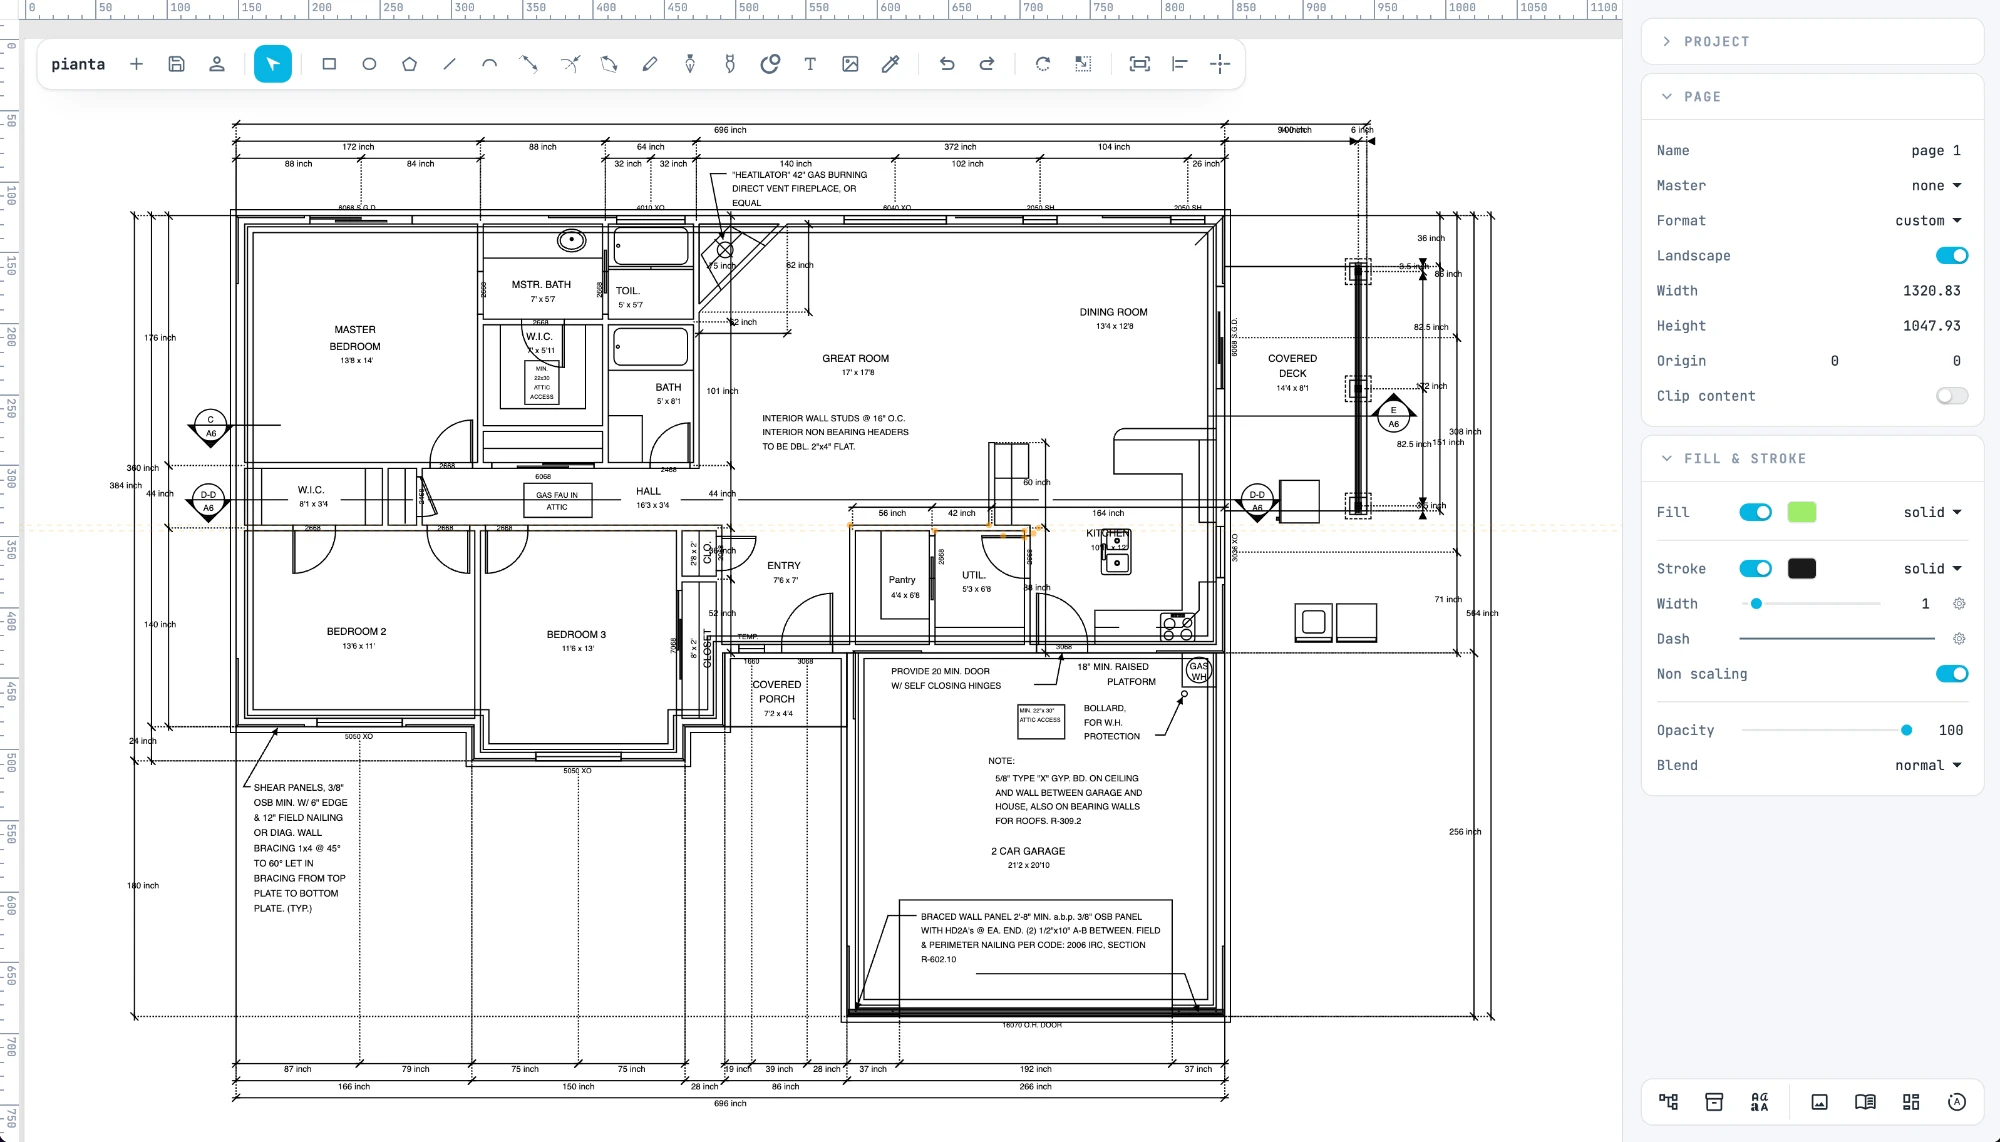Click the page Name field page 1

point(1936,151)
